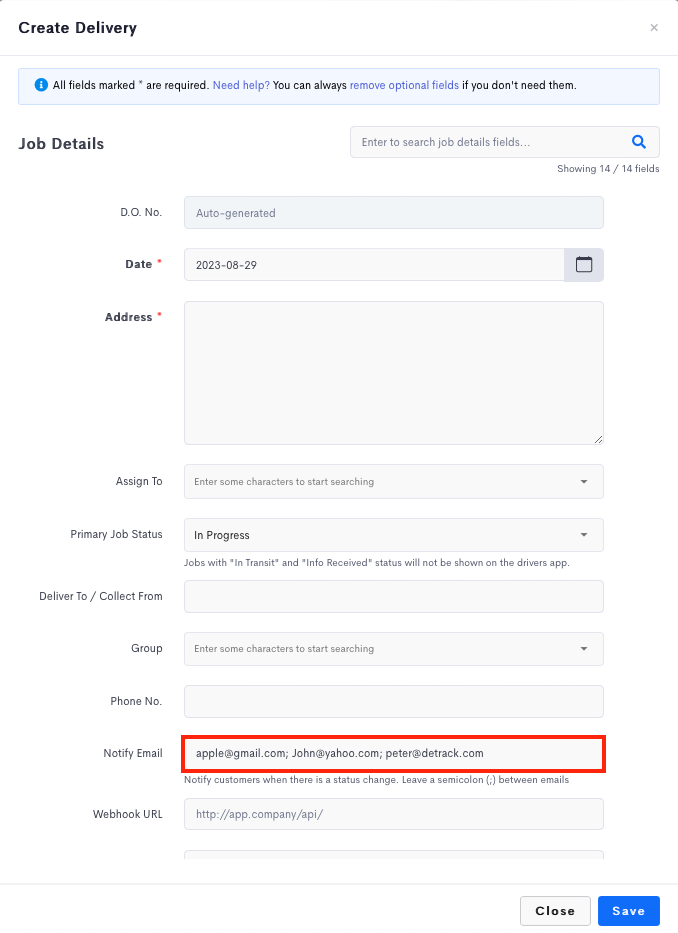Close the Create Delivery dialog with X
The width and height of the screenshot is (678, 933).
654,27
